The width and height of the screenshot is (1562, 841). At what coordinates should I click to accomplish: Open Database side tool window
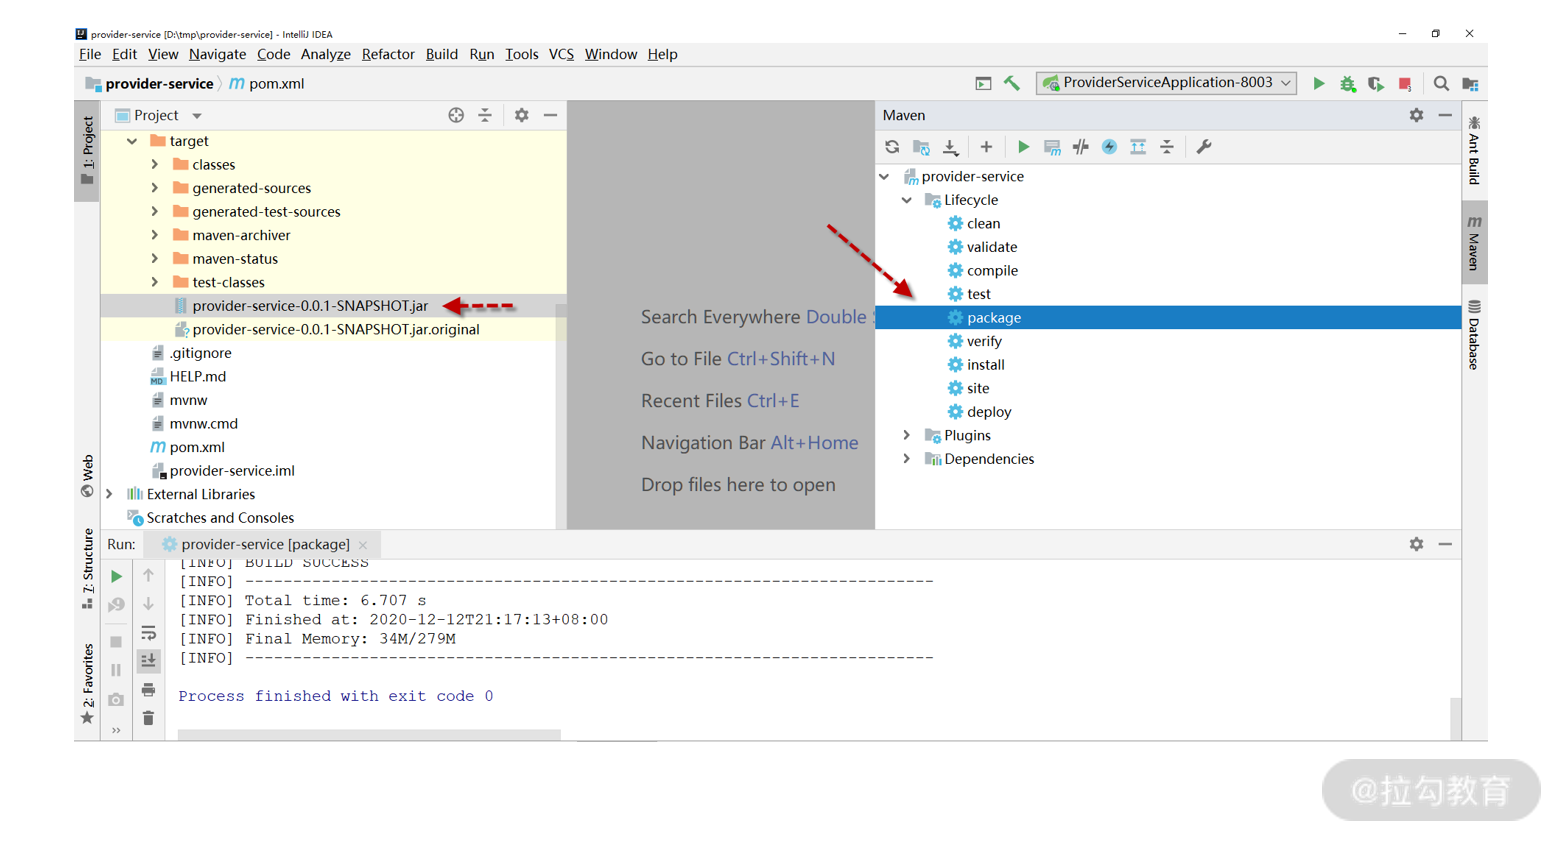click(x=1474, y=335)
